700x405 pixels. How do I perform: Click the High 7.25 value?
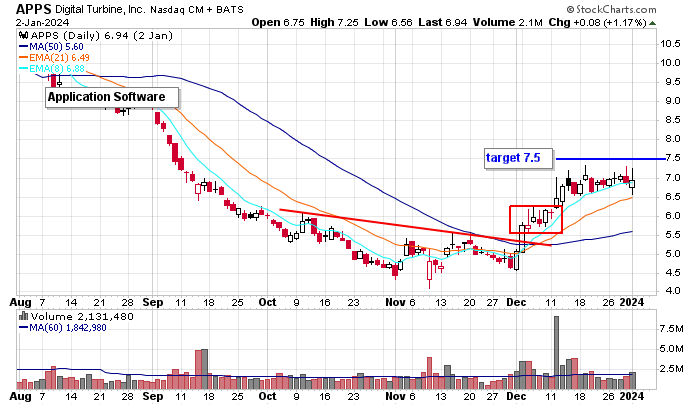coord(334,22)
